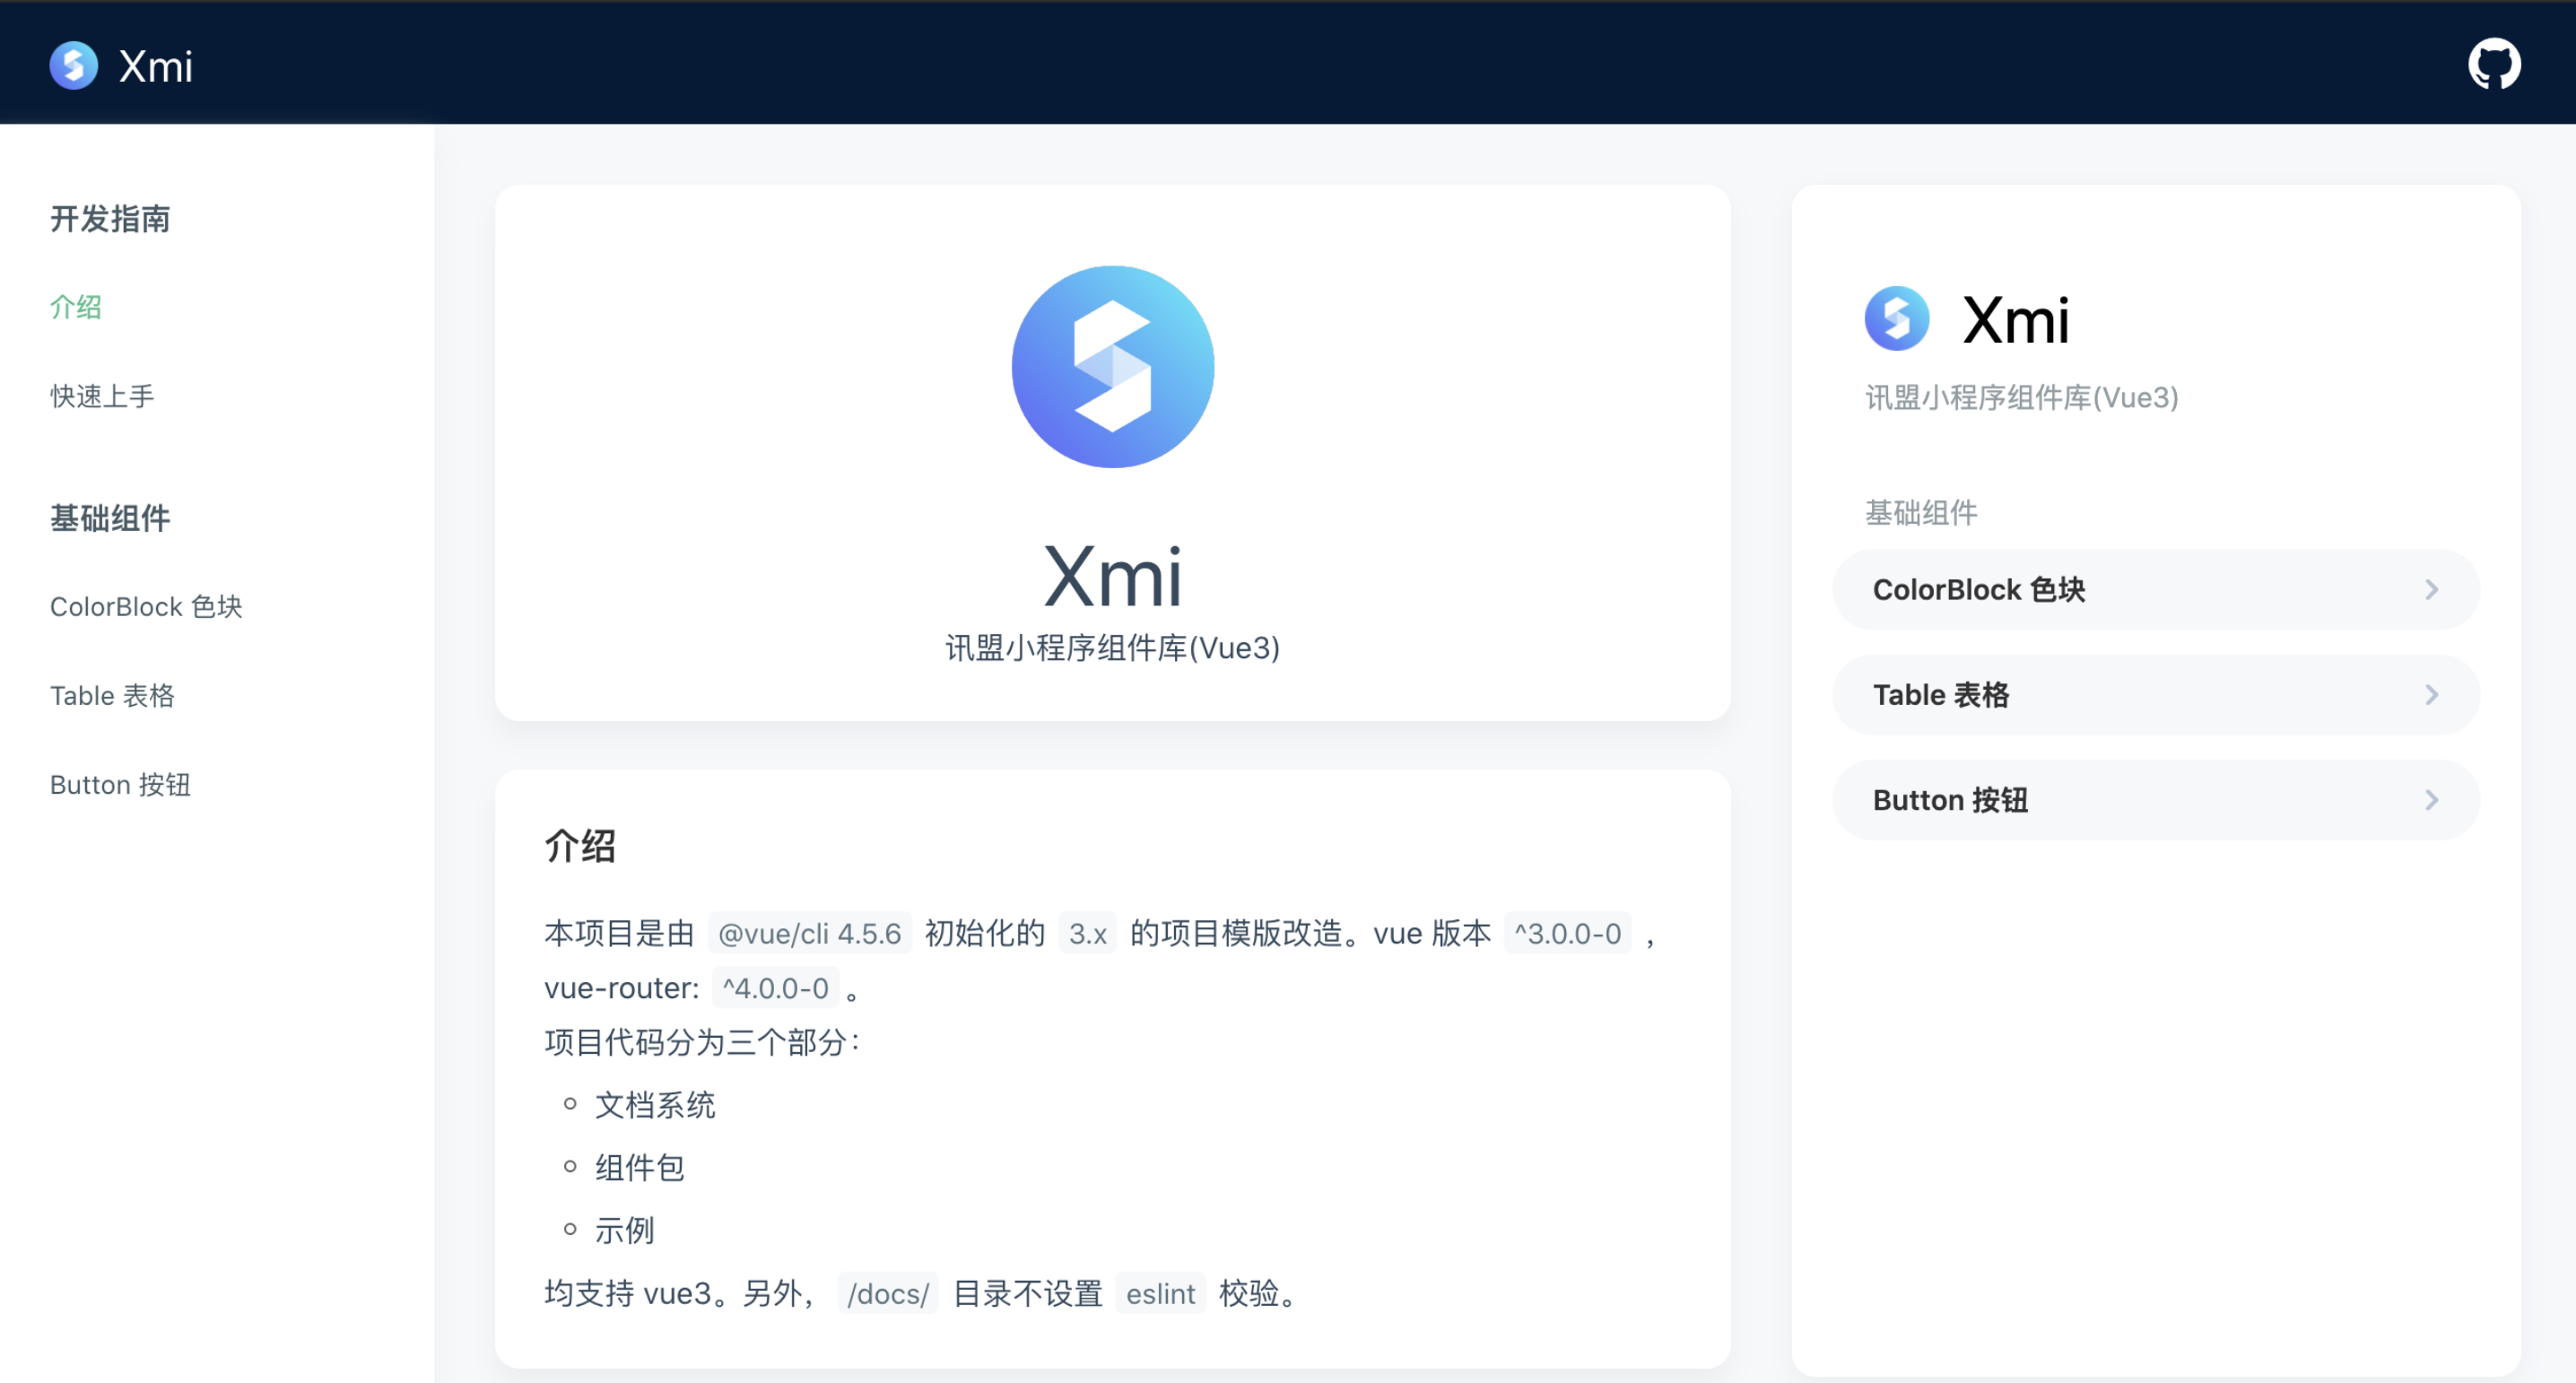Click the large Xmi logo image
Viewport: 2576px width, 1383px height.
(1112, 367)
